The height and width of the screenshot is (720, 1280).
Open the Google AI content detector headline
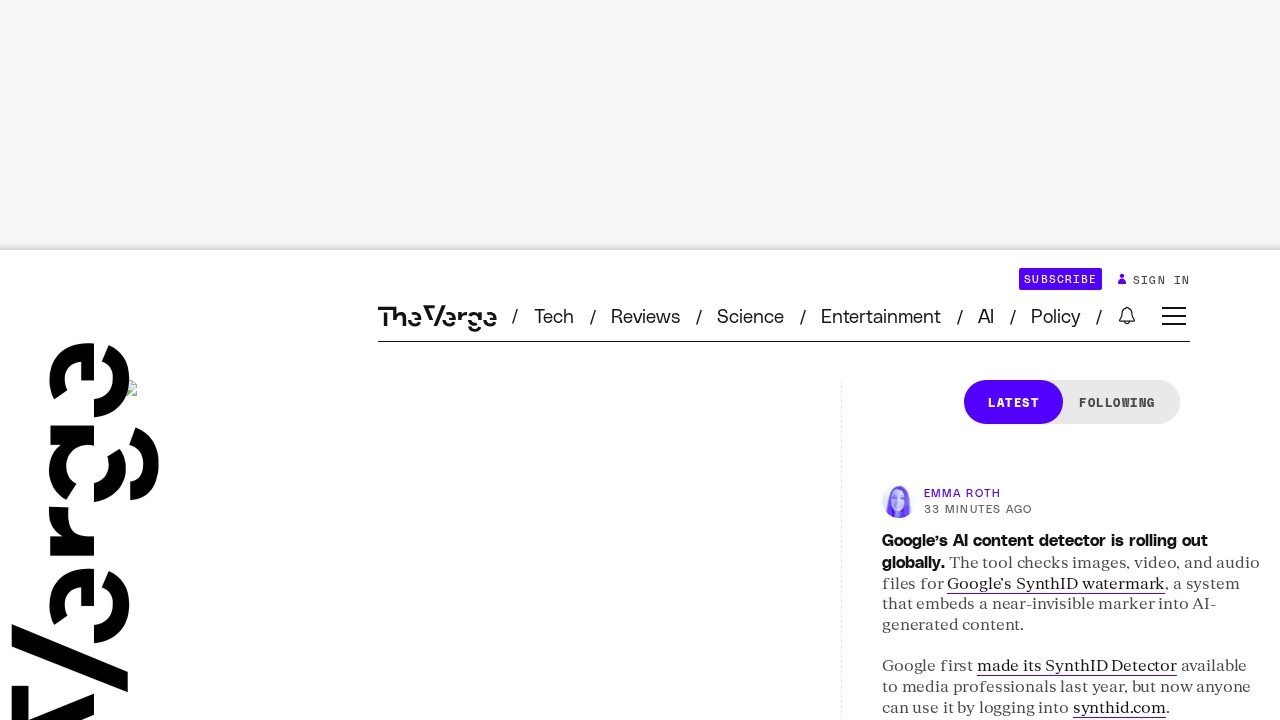(1045, 551)
